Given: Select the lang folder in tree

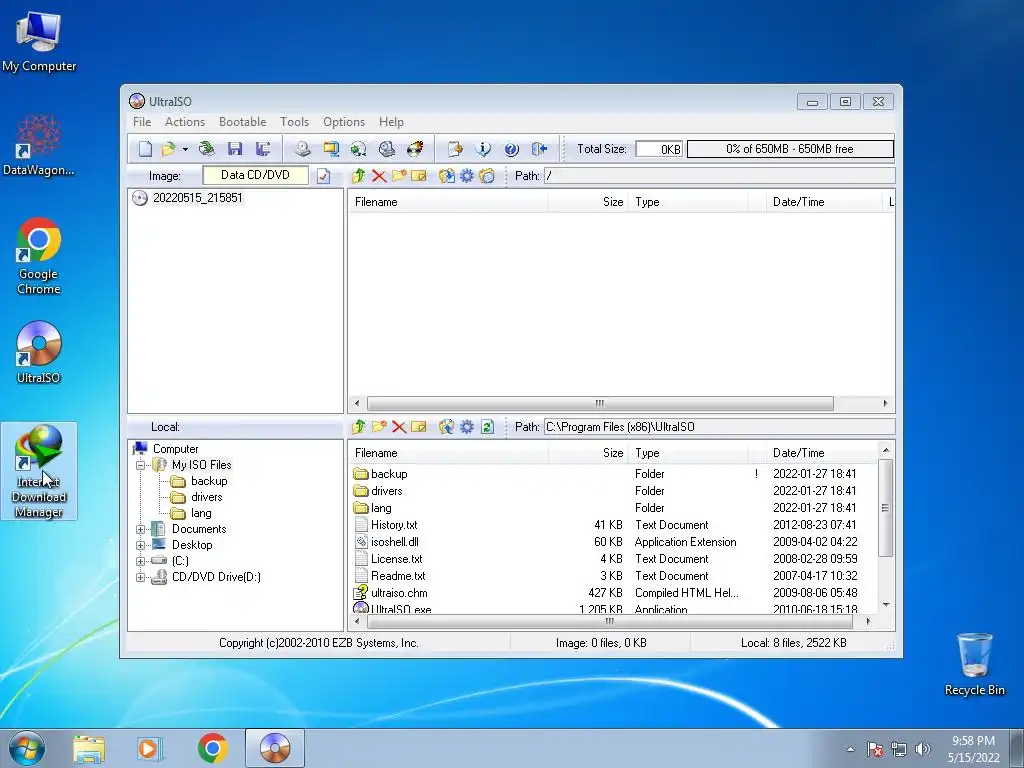Looking at the screenshot, I should click(x=201, y=513).
